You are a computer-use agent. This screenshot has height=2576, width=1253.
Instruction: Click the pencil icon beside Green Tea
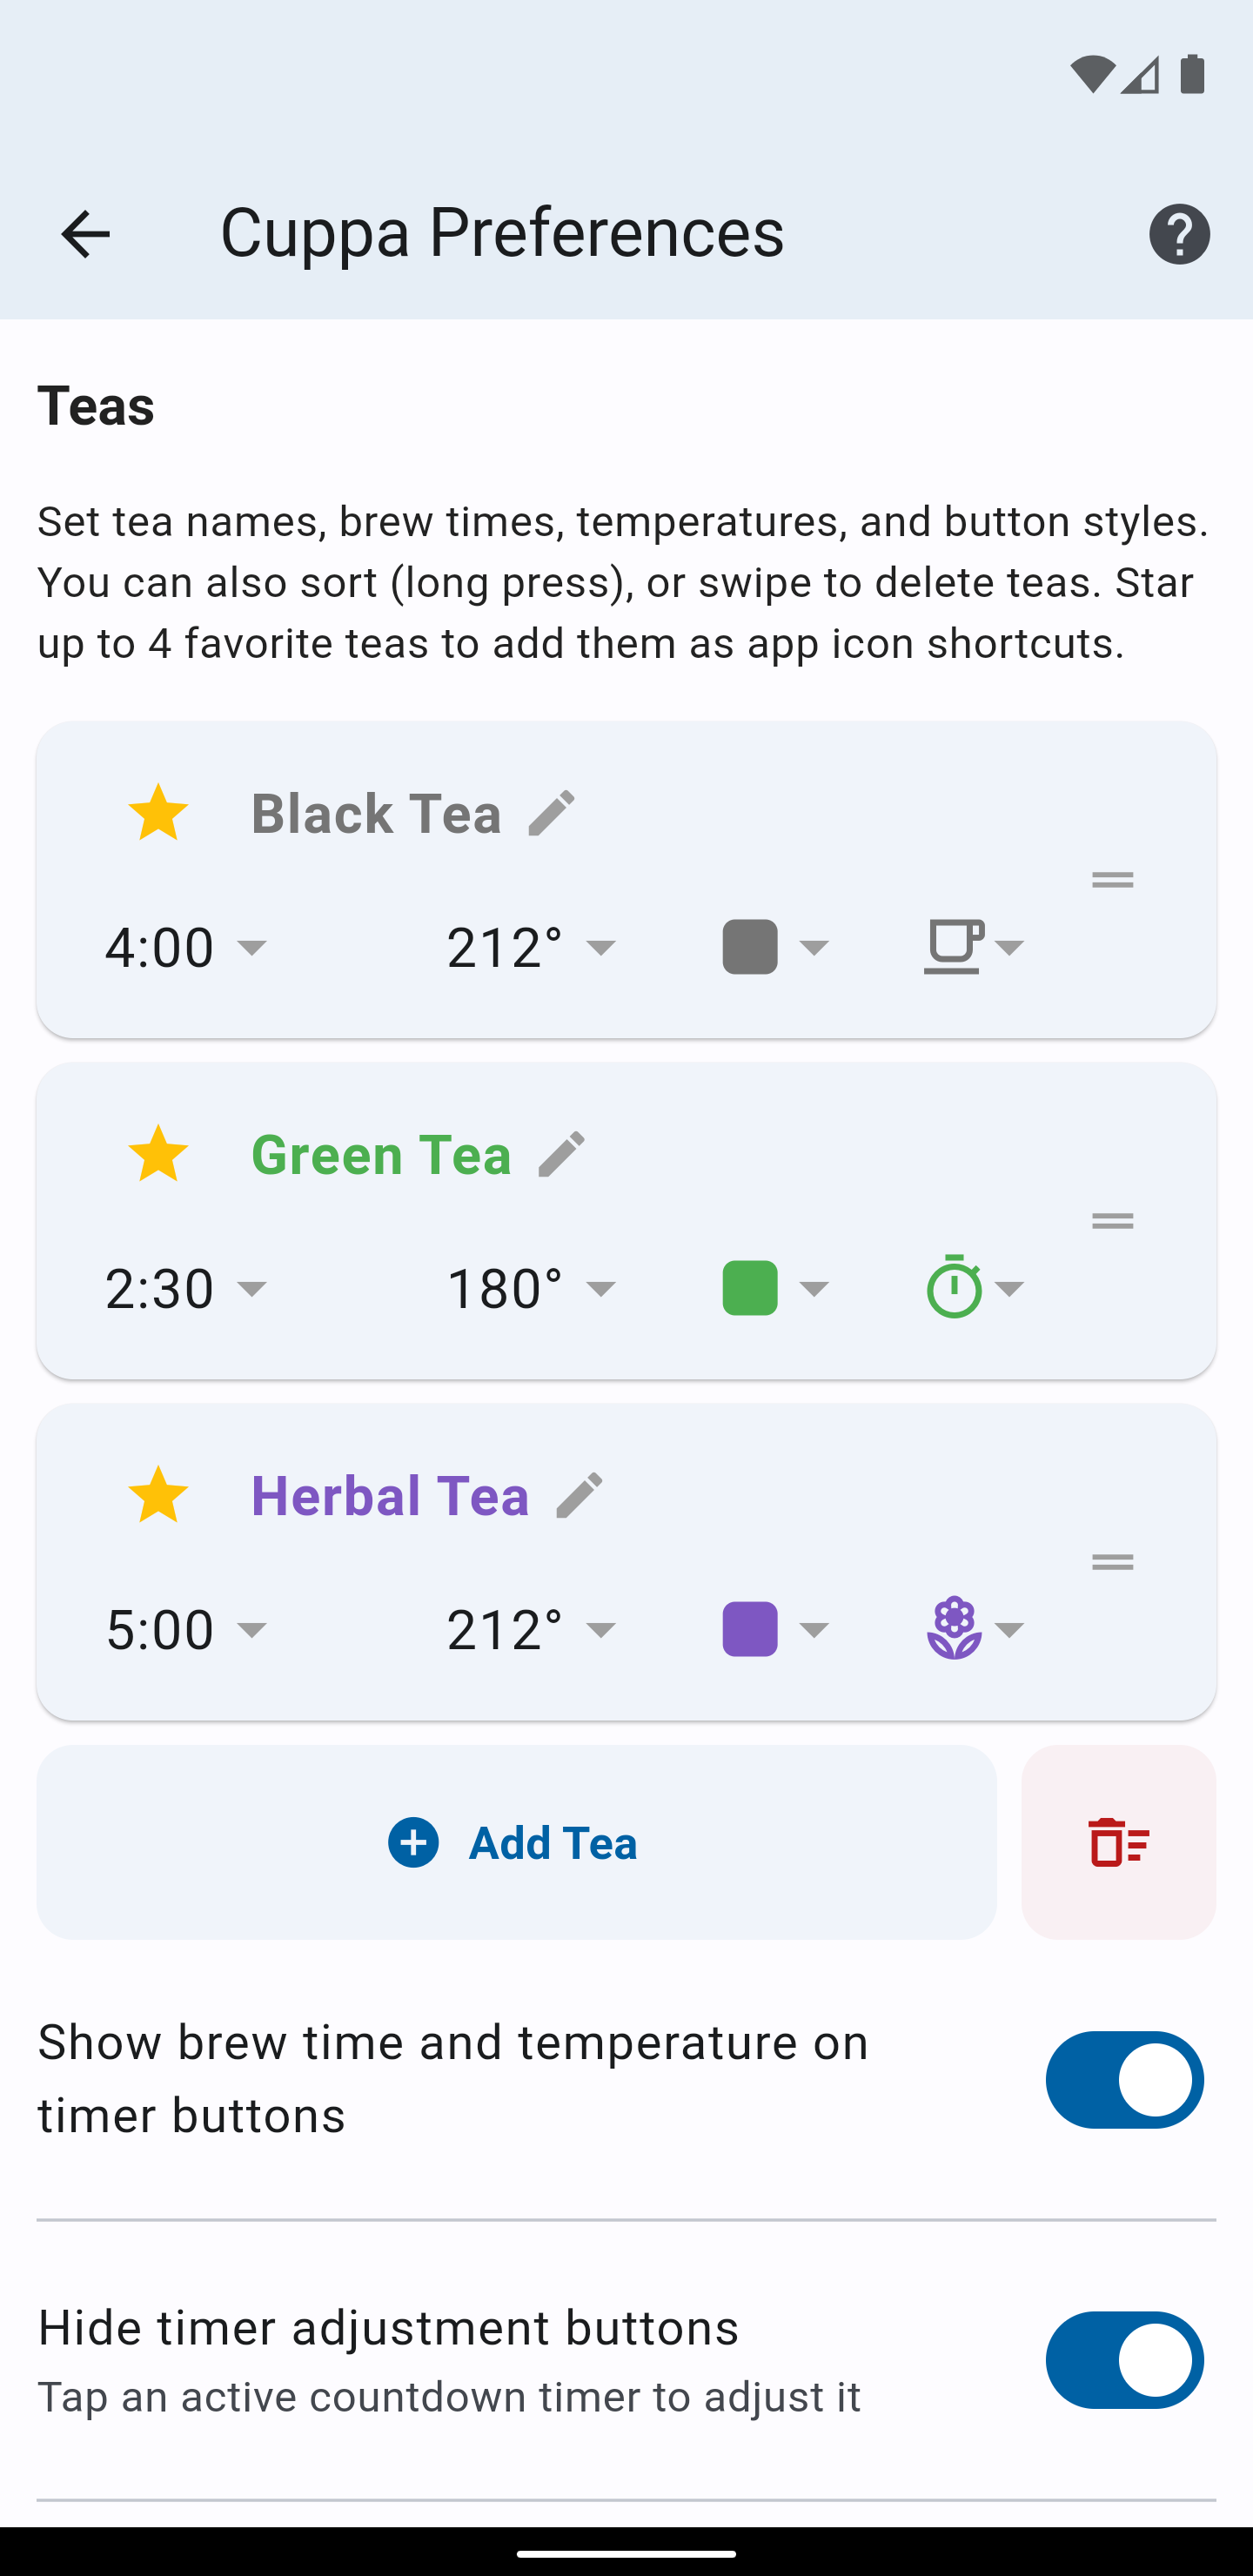coord(561,1155)
